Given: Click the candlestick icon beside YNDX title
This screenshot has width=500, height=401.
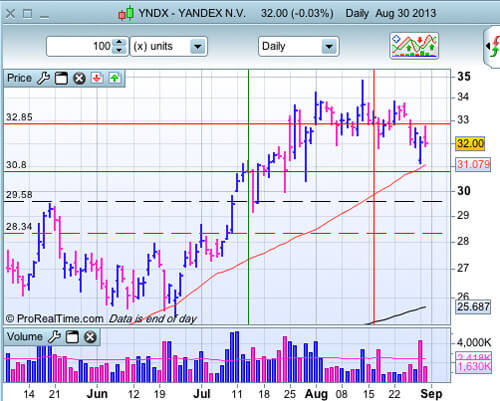Looking at the screenshot, I should click(x=126, y=14).
